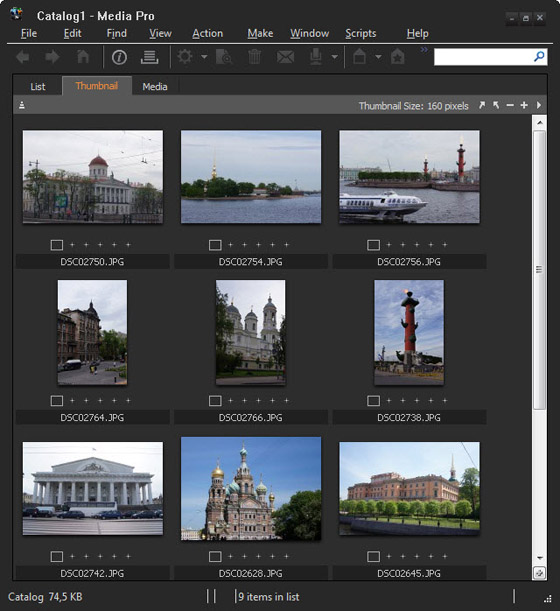
Task: Tick the checkbox for DSC02764.JPG
Action: click(57, 401)
